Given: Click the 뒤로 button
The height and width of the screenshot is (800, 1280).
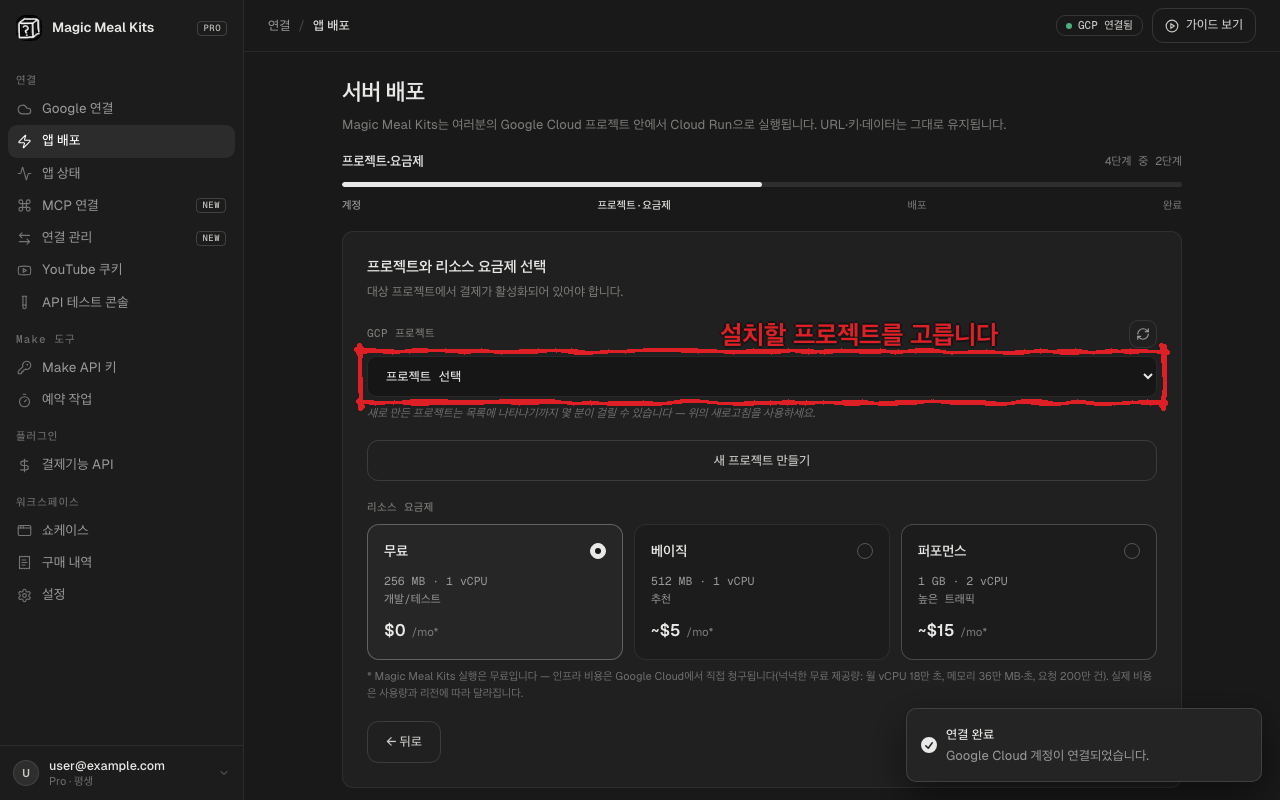Looking at the screenshot, I should click(x=404, y=742).
